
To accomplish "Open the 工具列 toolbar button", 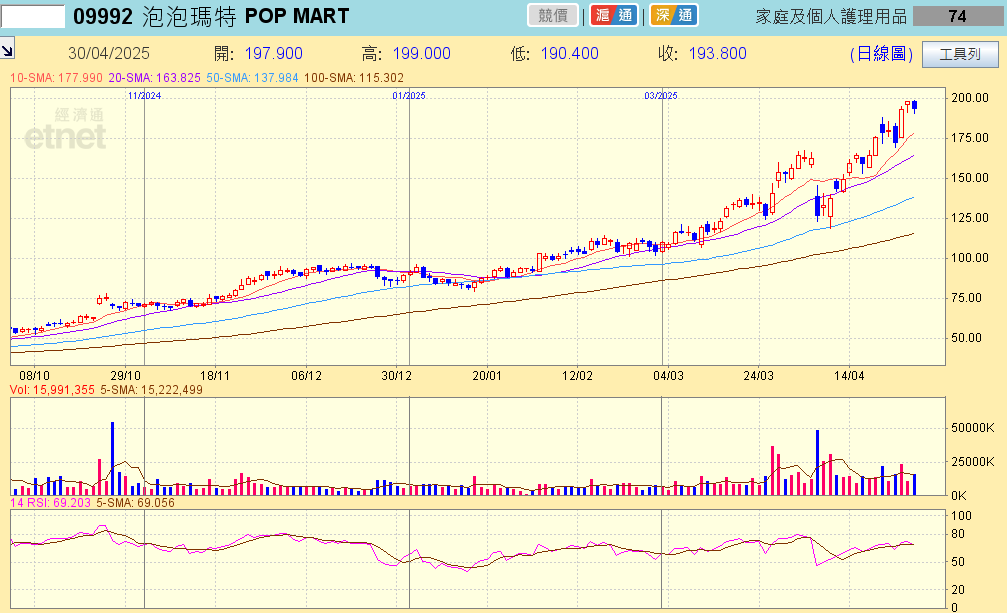I will (x=960, y=54).
